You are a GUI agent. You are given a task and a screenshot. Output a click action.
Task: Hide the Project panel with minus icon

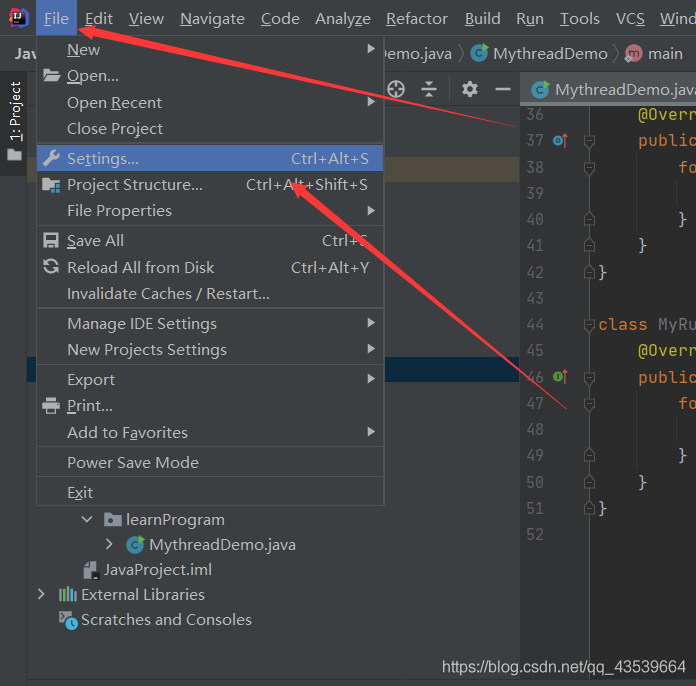click(x=503, y=89)
